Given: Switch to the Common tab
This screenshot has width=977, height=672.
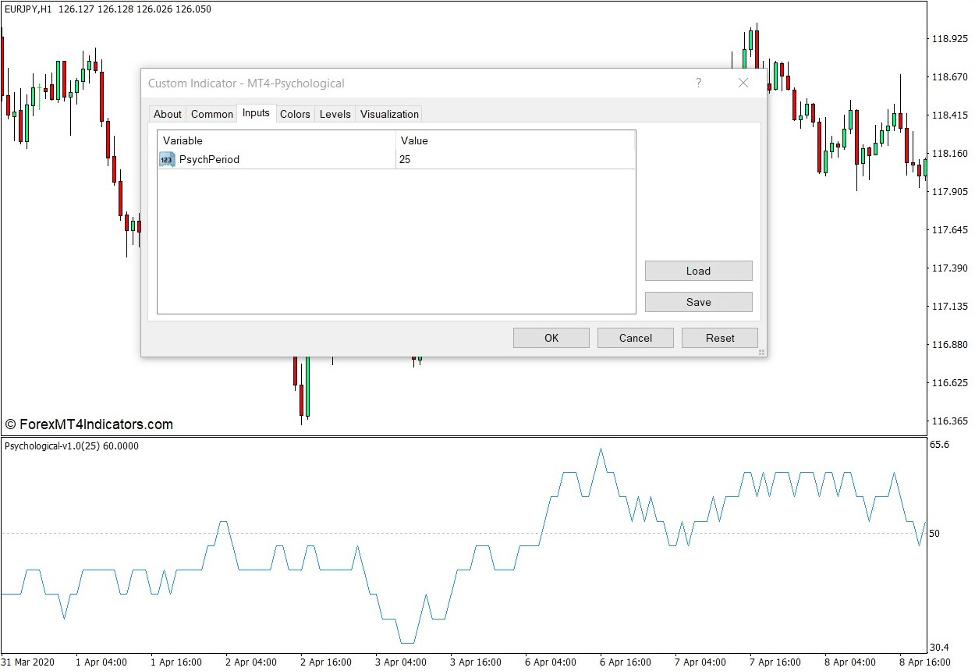Looking at the screenshot, I should (212, 114).
